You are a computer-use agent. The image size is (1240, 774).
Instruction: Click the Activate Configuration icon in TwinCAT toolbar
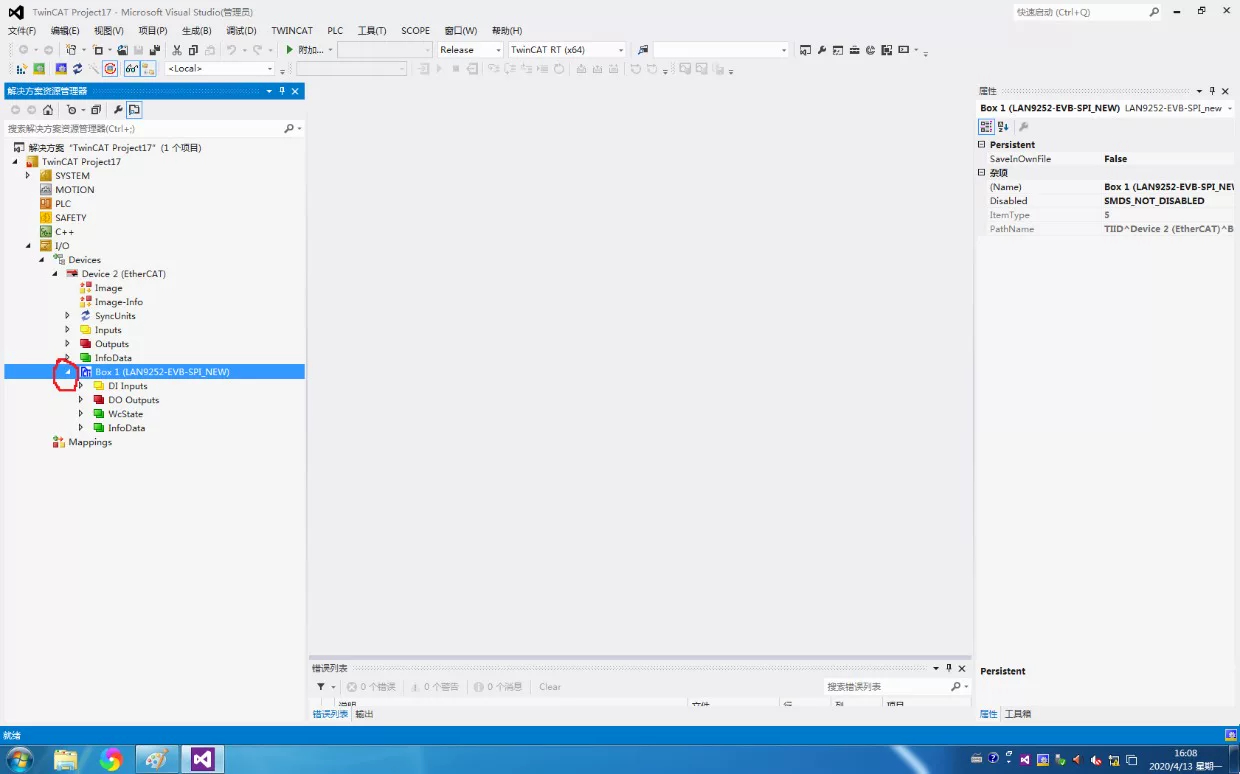click(22, 69)
